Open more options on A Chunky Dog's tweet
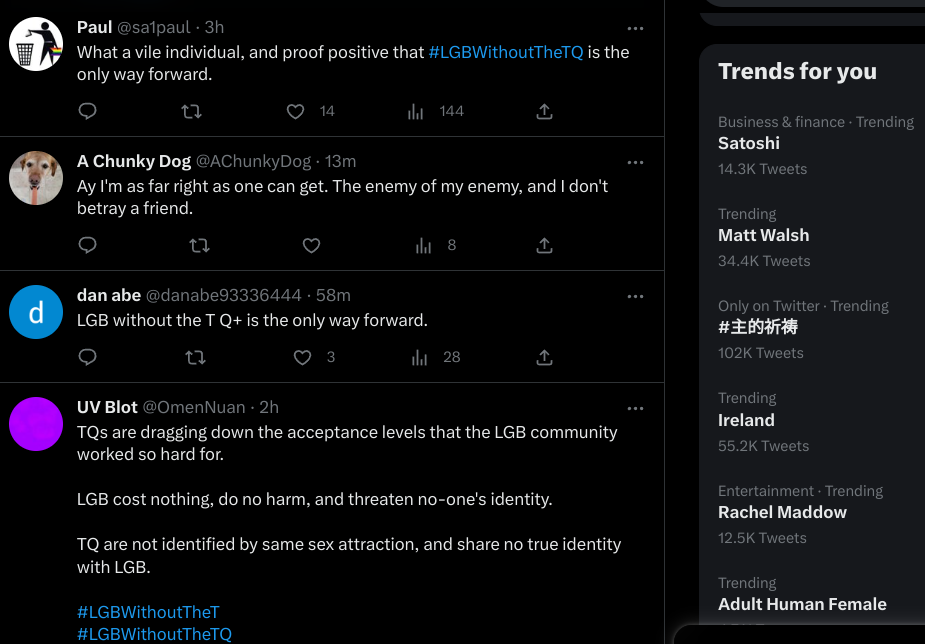The height and width of the screenshot is (644, 925). coord(635,162)
